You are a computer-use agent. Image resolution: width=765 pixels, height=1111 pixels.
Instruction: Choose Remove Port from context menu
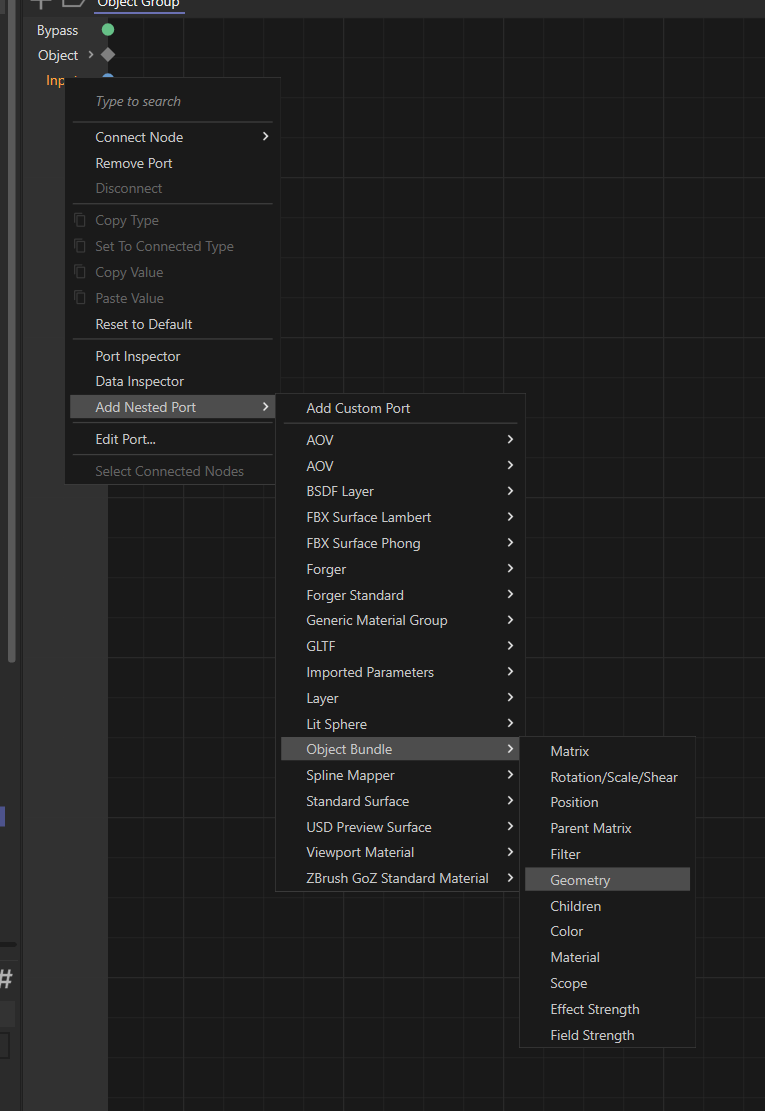pos(134,163)
